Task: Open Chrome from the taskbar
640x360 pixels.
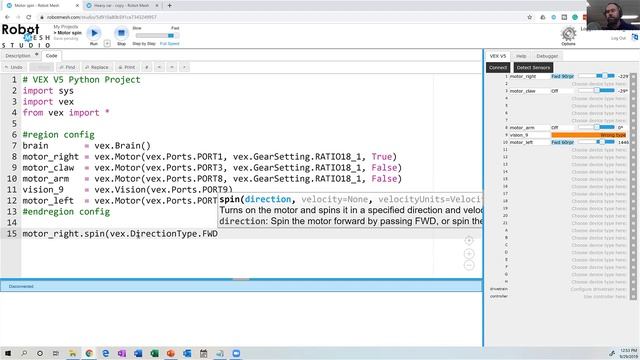Action: 89,353
